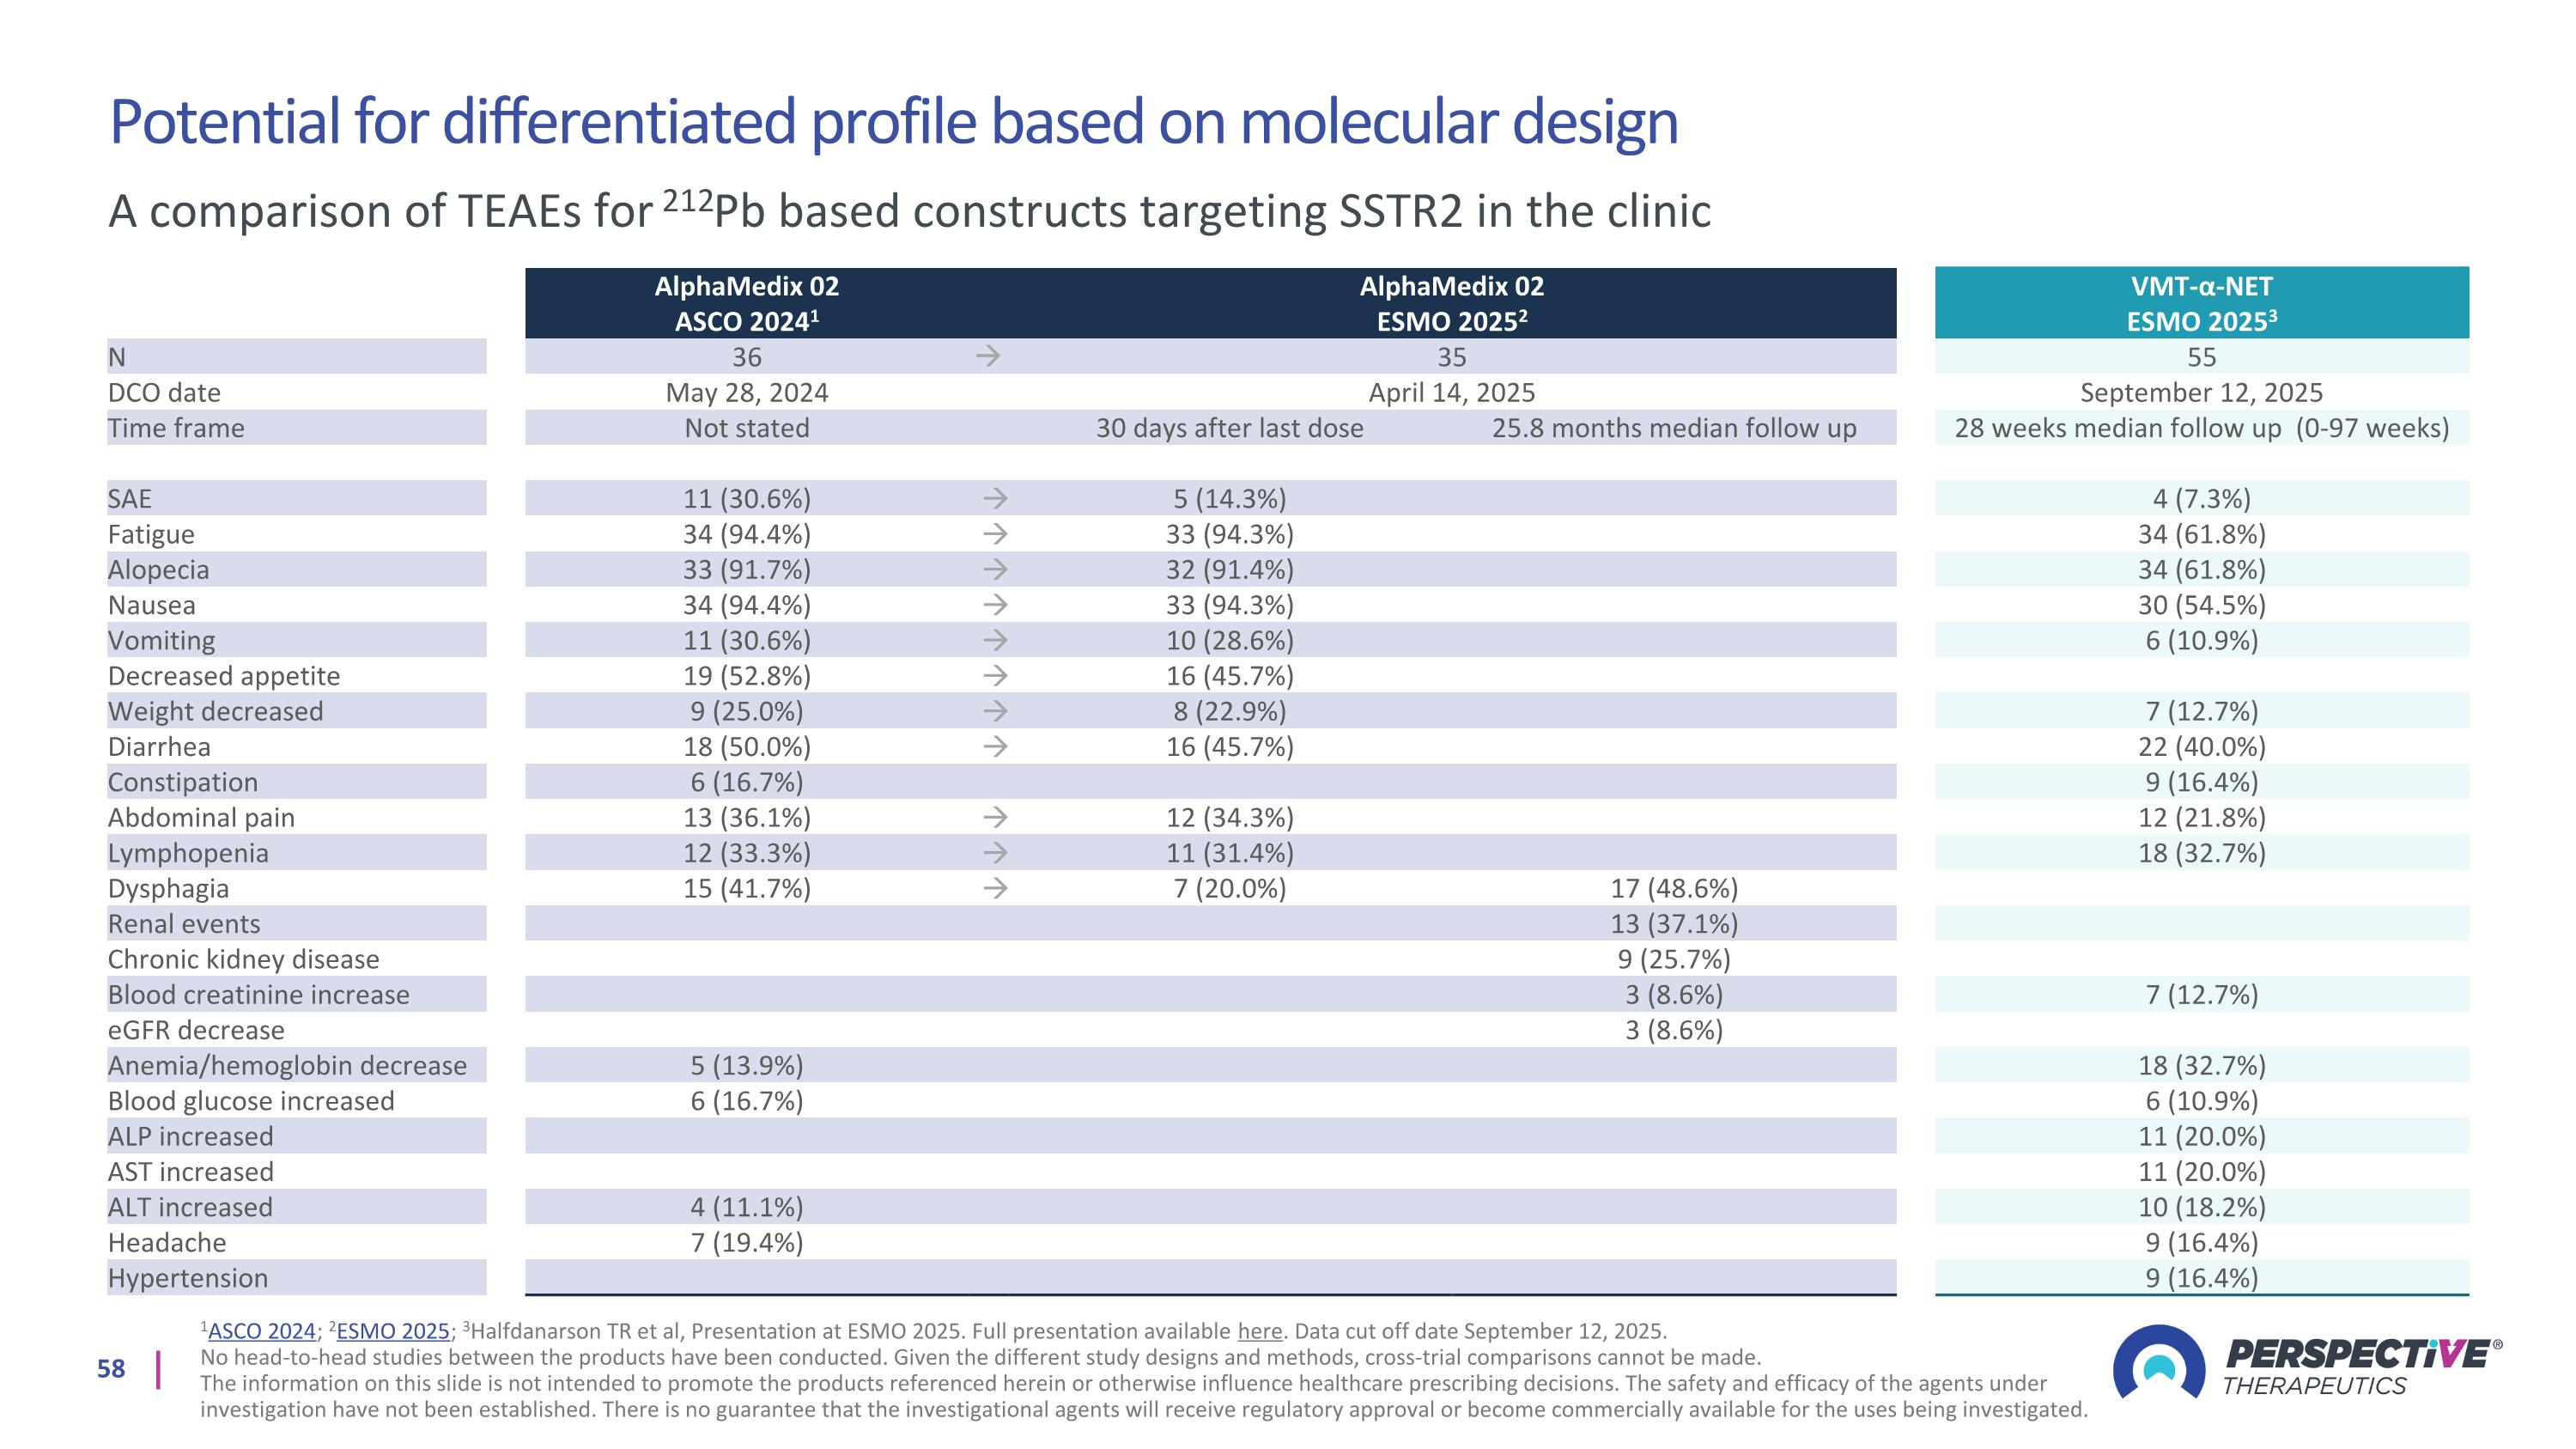Click the arrow icon in the SAE row
The height and width of the screenshot is (1449, 2576).
click(x=994, y=498)
